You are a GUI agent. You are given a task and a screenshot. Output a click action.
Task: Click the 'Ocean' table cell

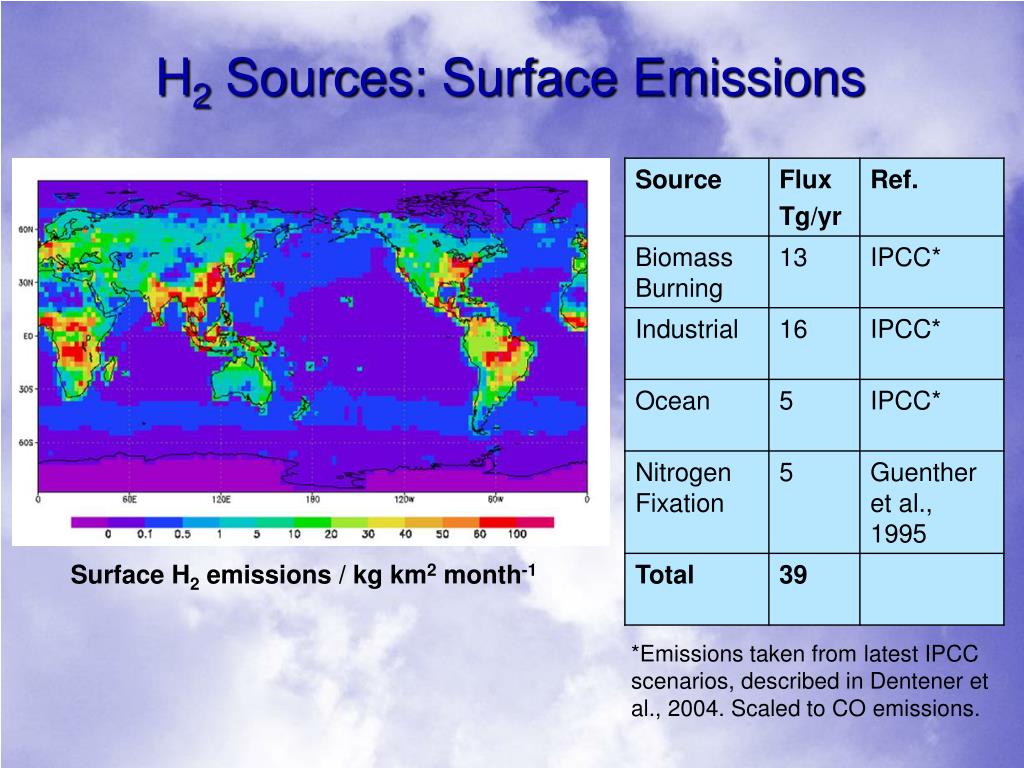pyautogui.click(x=697, y=415)
